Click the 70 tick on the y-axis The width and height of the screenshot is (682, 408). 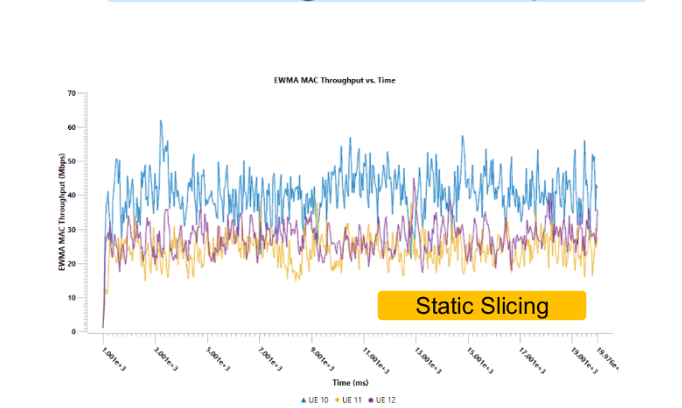point(71,93)
